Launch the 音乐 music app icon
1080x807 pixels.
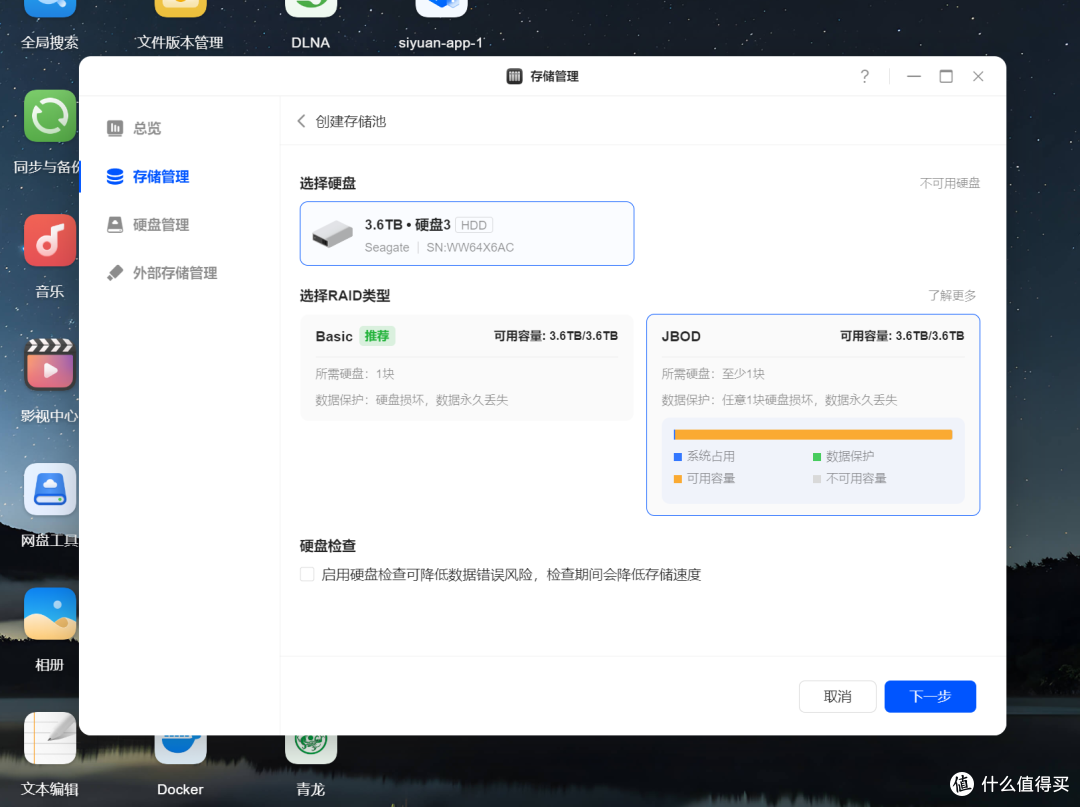[x=50, y=240]
